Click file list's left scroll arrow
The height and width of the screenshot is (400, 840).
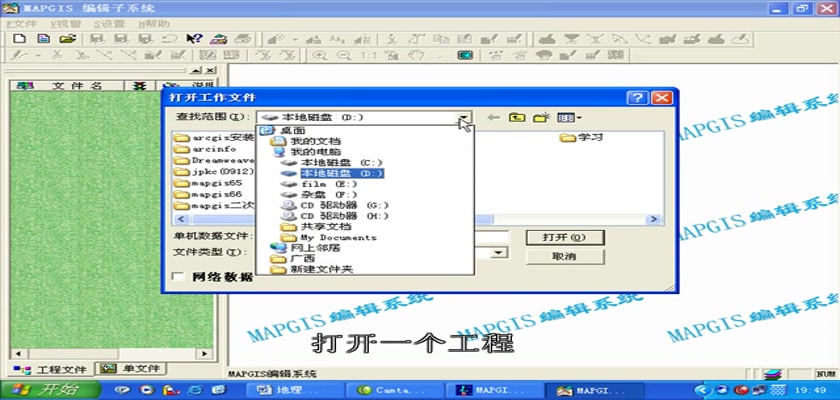point(181,219)
